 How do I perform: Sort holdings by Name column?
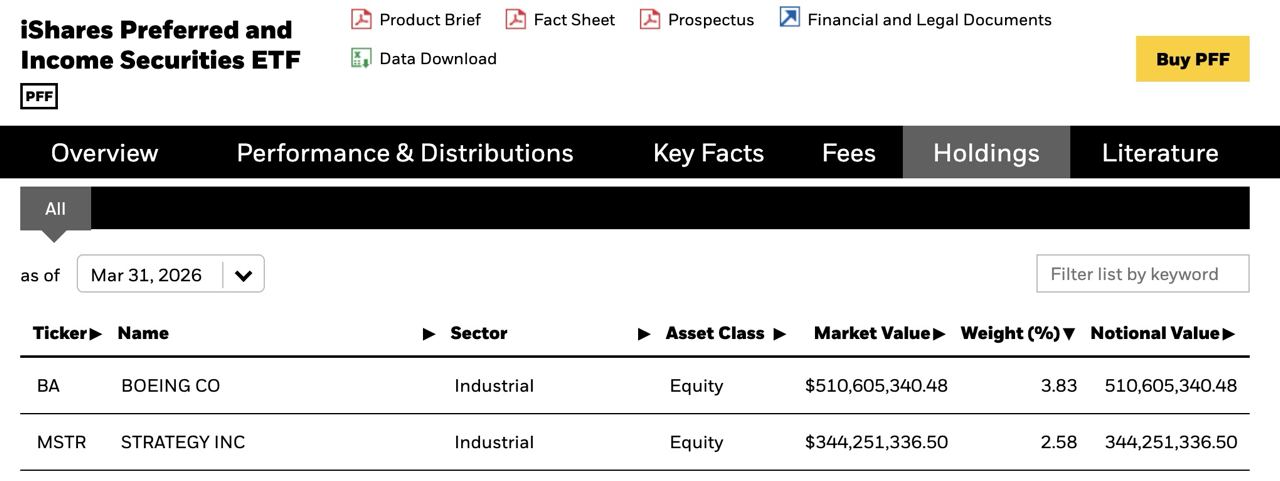tap(143, 334)
